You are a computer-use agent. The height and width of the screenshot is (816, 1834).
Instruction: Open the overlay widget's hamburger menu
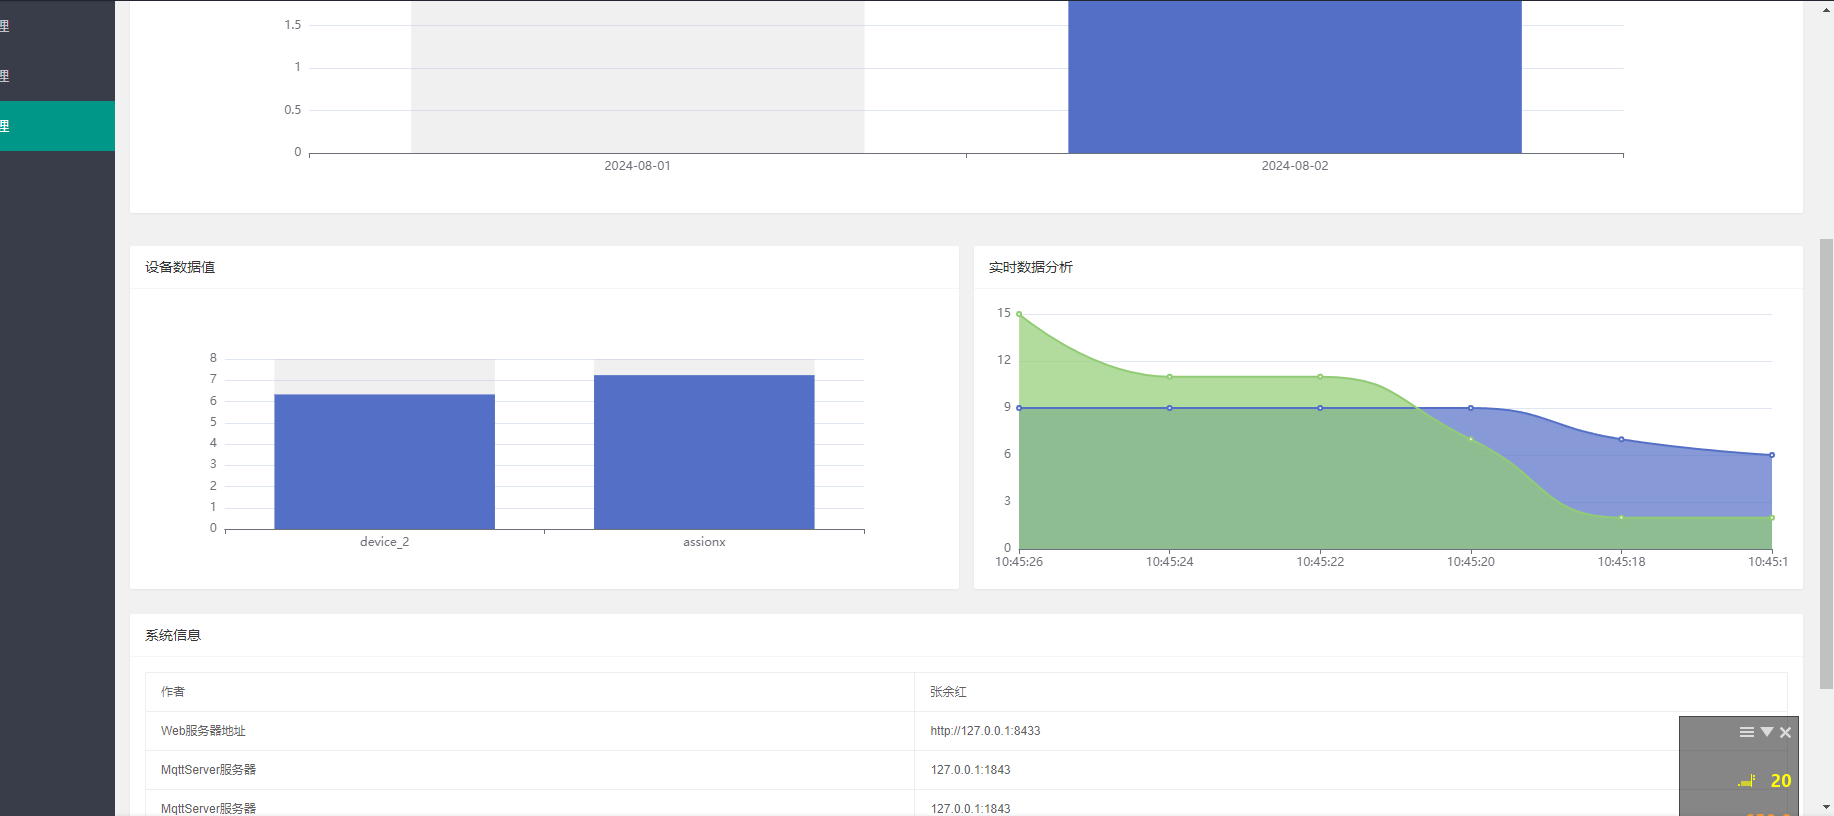coord(1746,732)
